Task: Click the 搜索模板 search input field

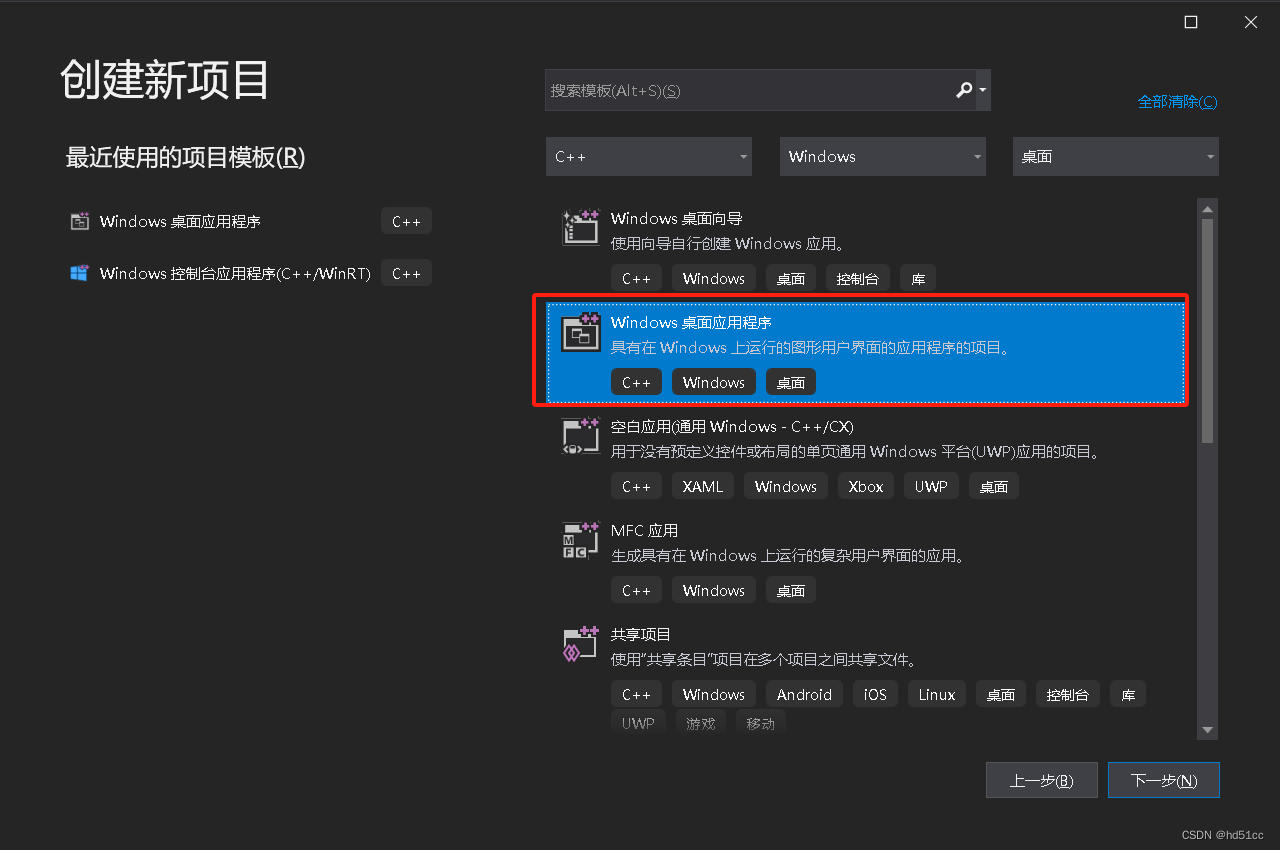Action: pos(740,90)
